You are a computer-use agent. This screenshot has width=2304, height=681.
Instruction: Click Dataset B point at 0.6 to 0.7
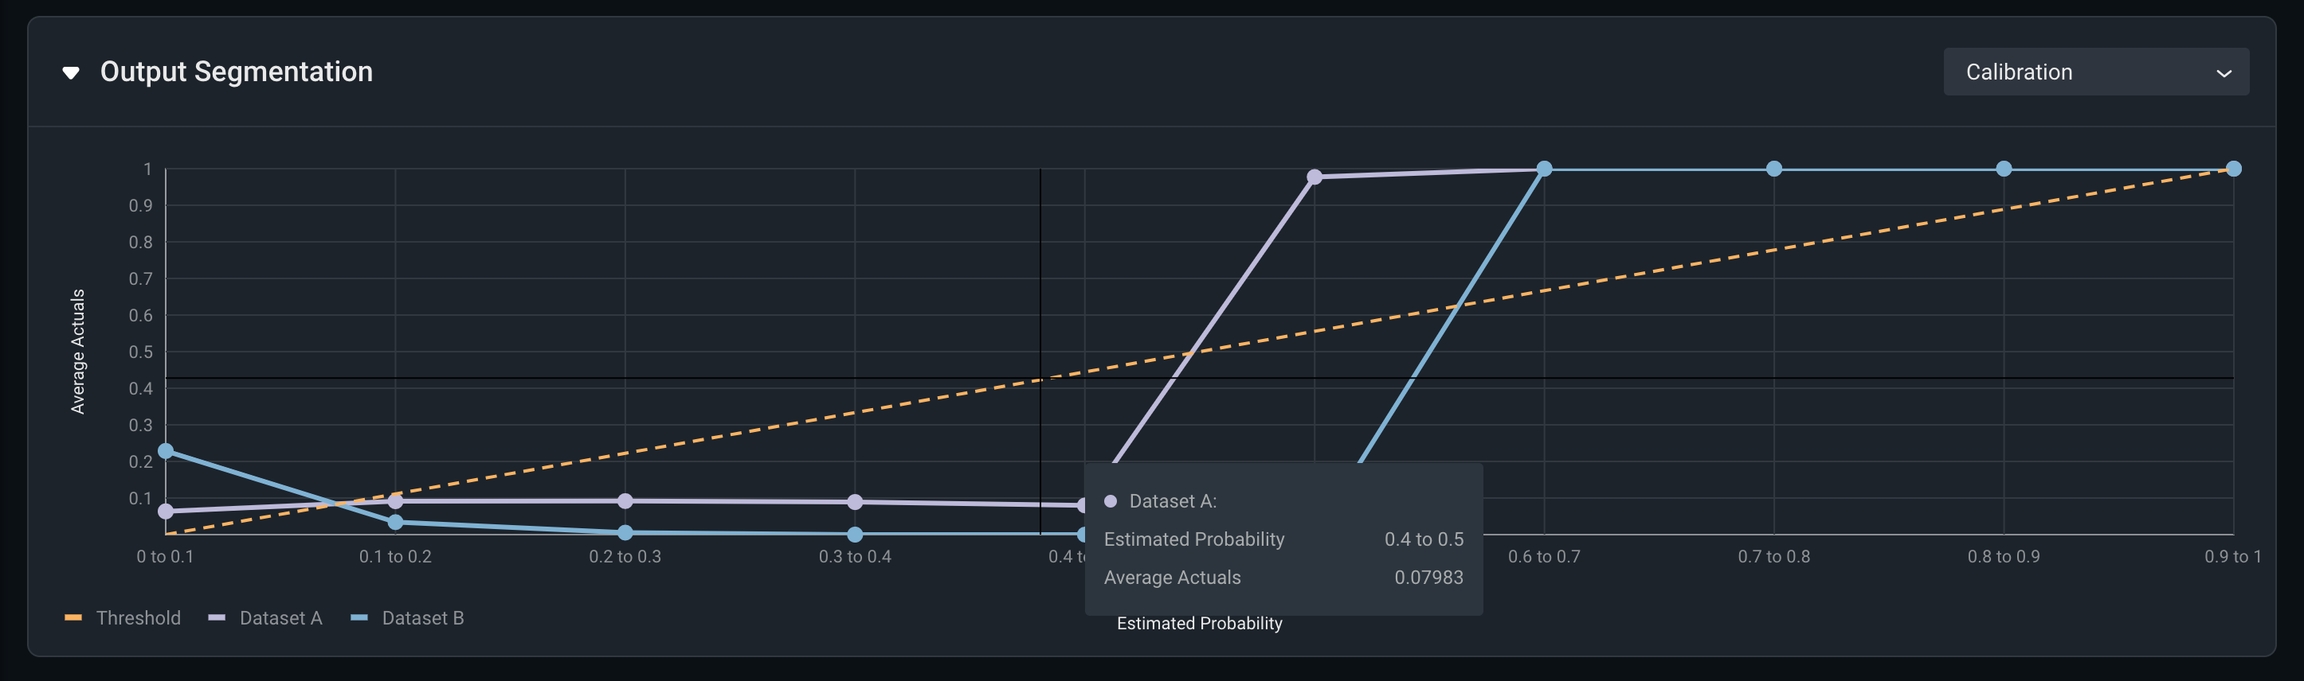(x=1544, y=169)
